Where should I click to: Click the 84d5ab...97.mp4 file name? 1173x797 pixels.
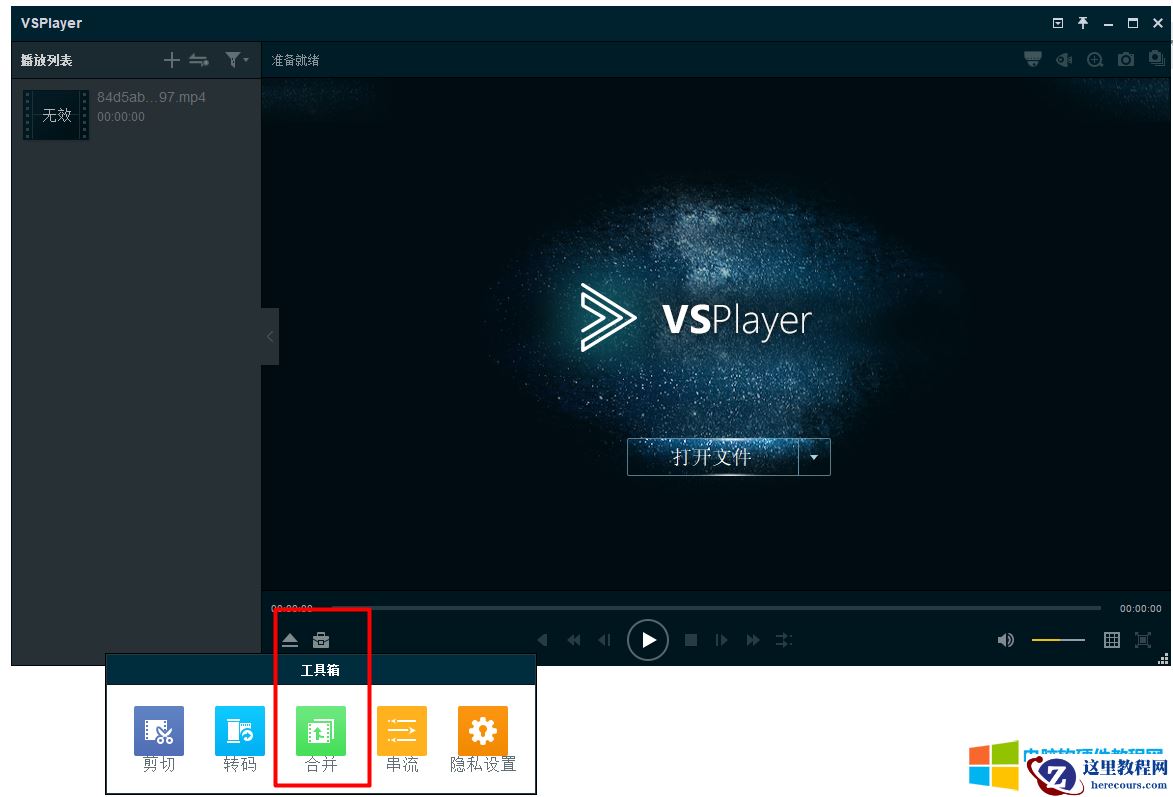pyautogui.click(x=151, y=97)
